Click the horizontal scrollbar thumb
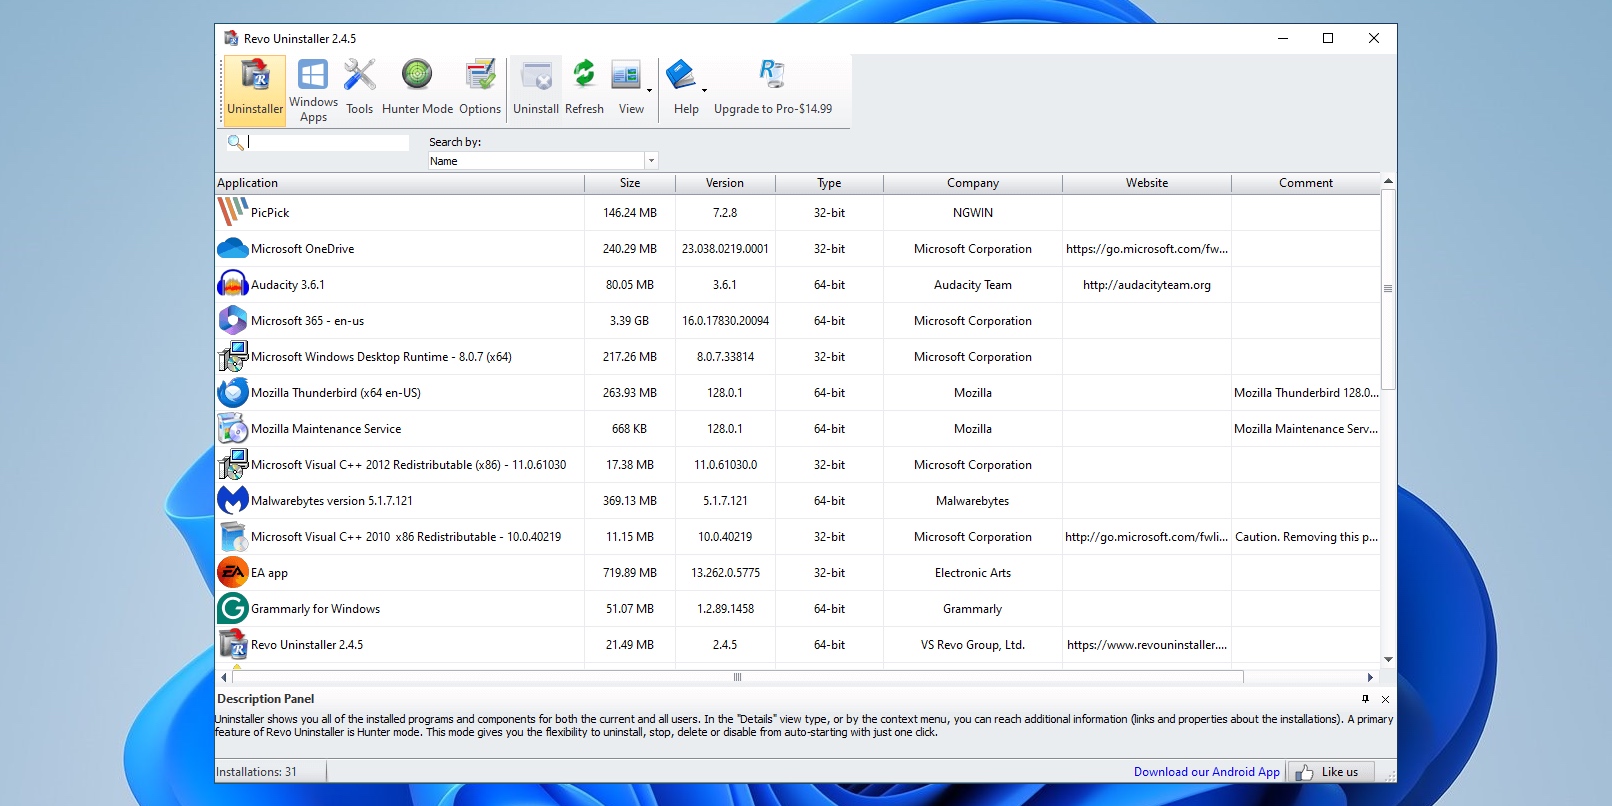Viewport: 1612px width, 806px height. point(736,677)
